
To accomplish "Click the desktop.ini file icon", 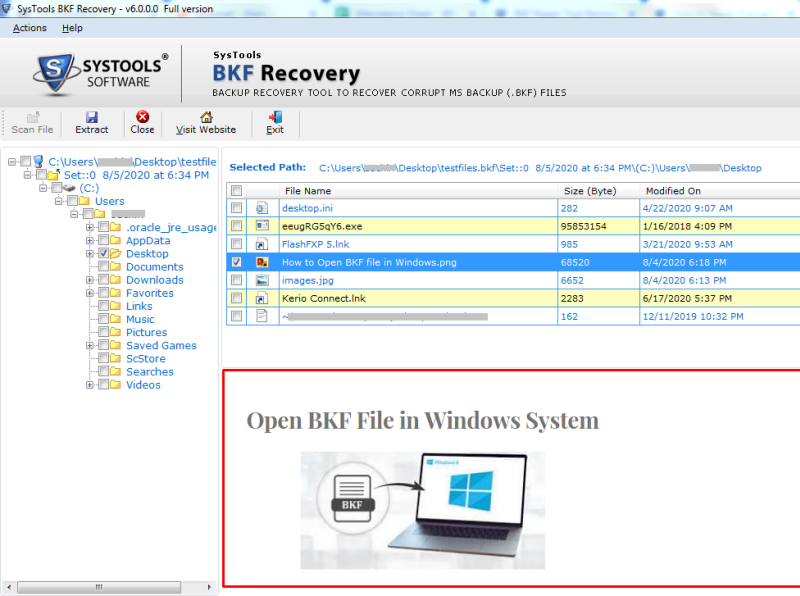I will tap(262, 208).
